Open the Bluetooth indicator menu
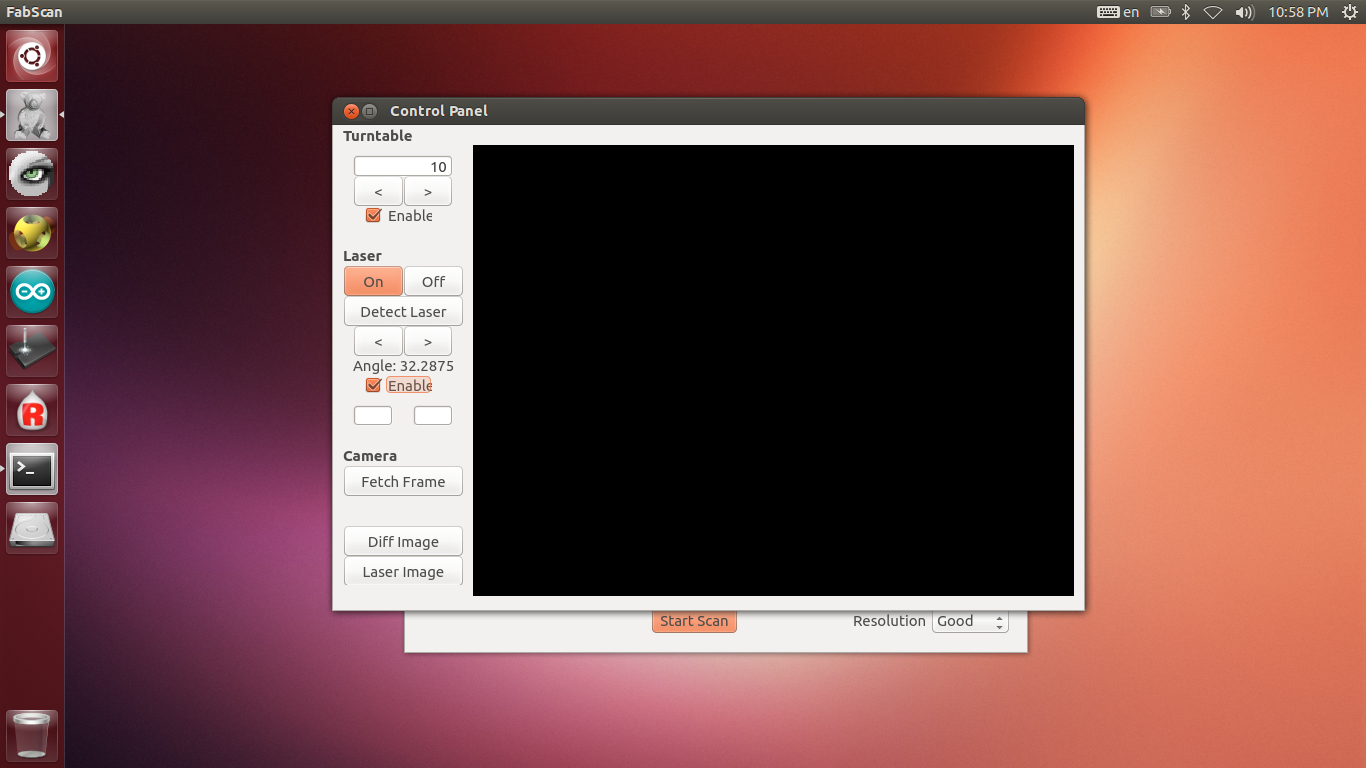 1186,12
